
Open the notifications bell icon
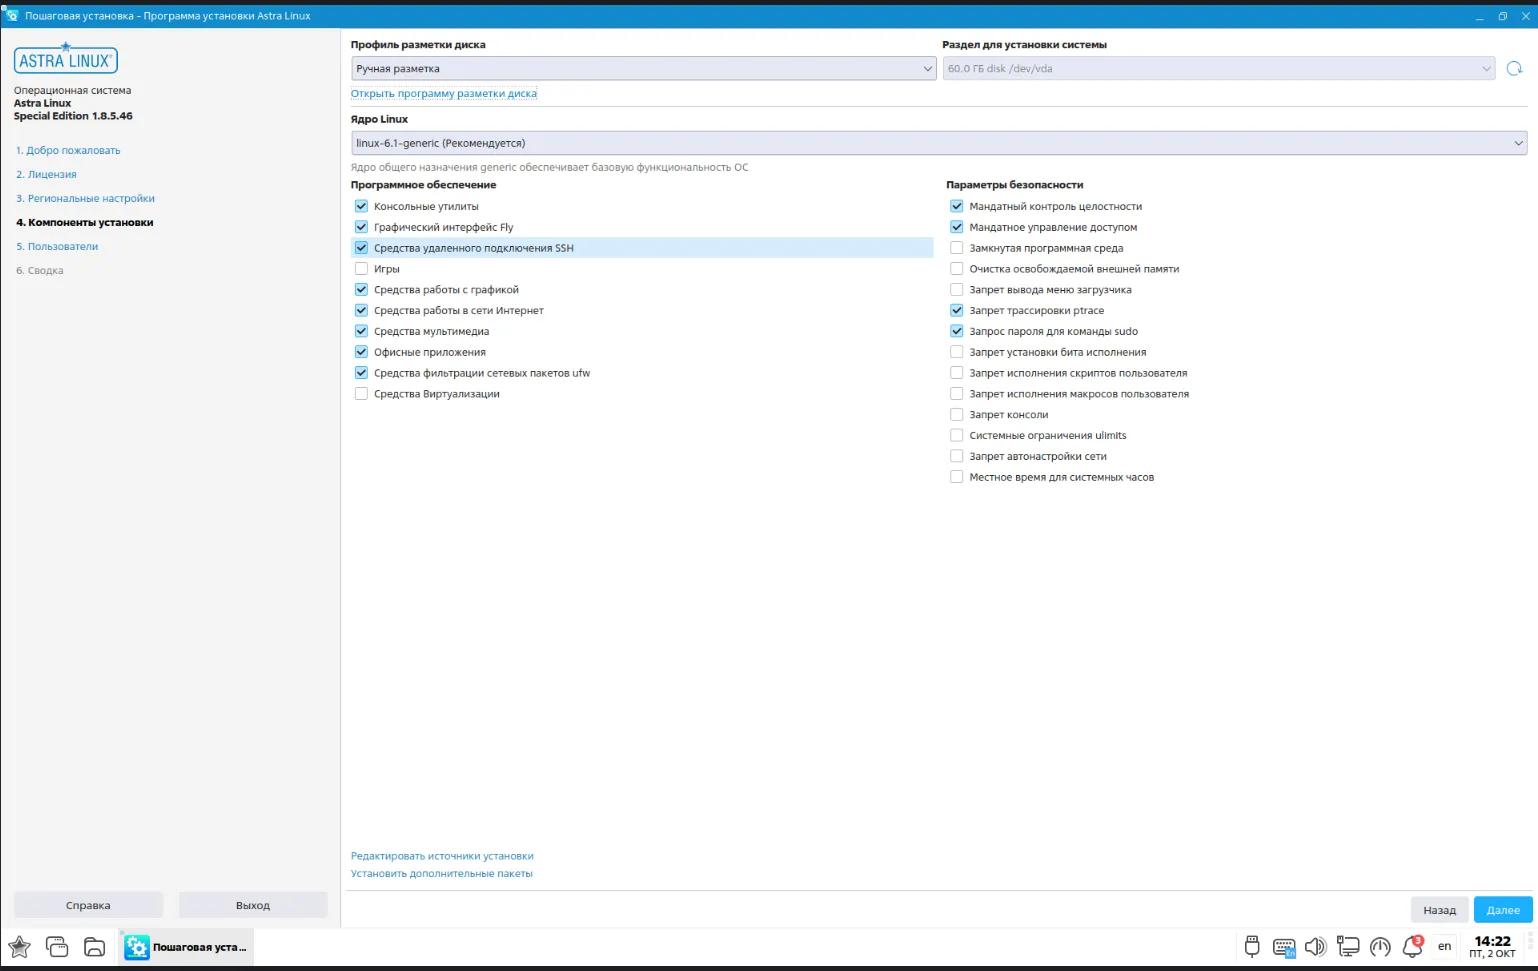(1412, 946)
